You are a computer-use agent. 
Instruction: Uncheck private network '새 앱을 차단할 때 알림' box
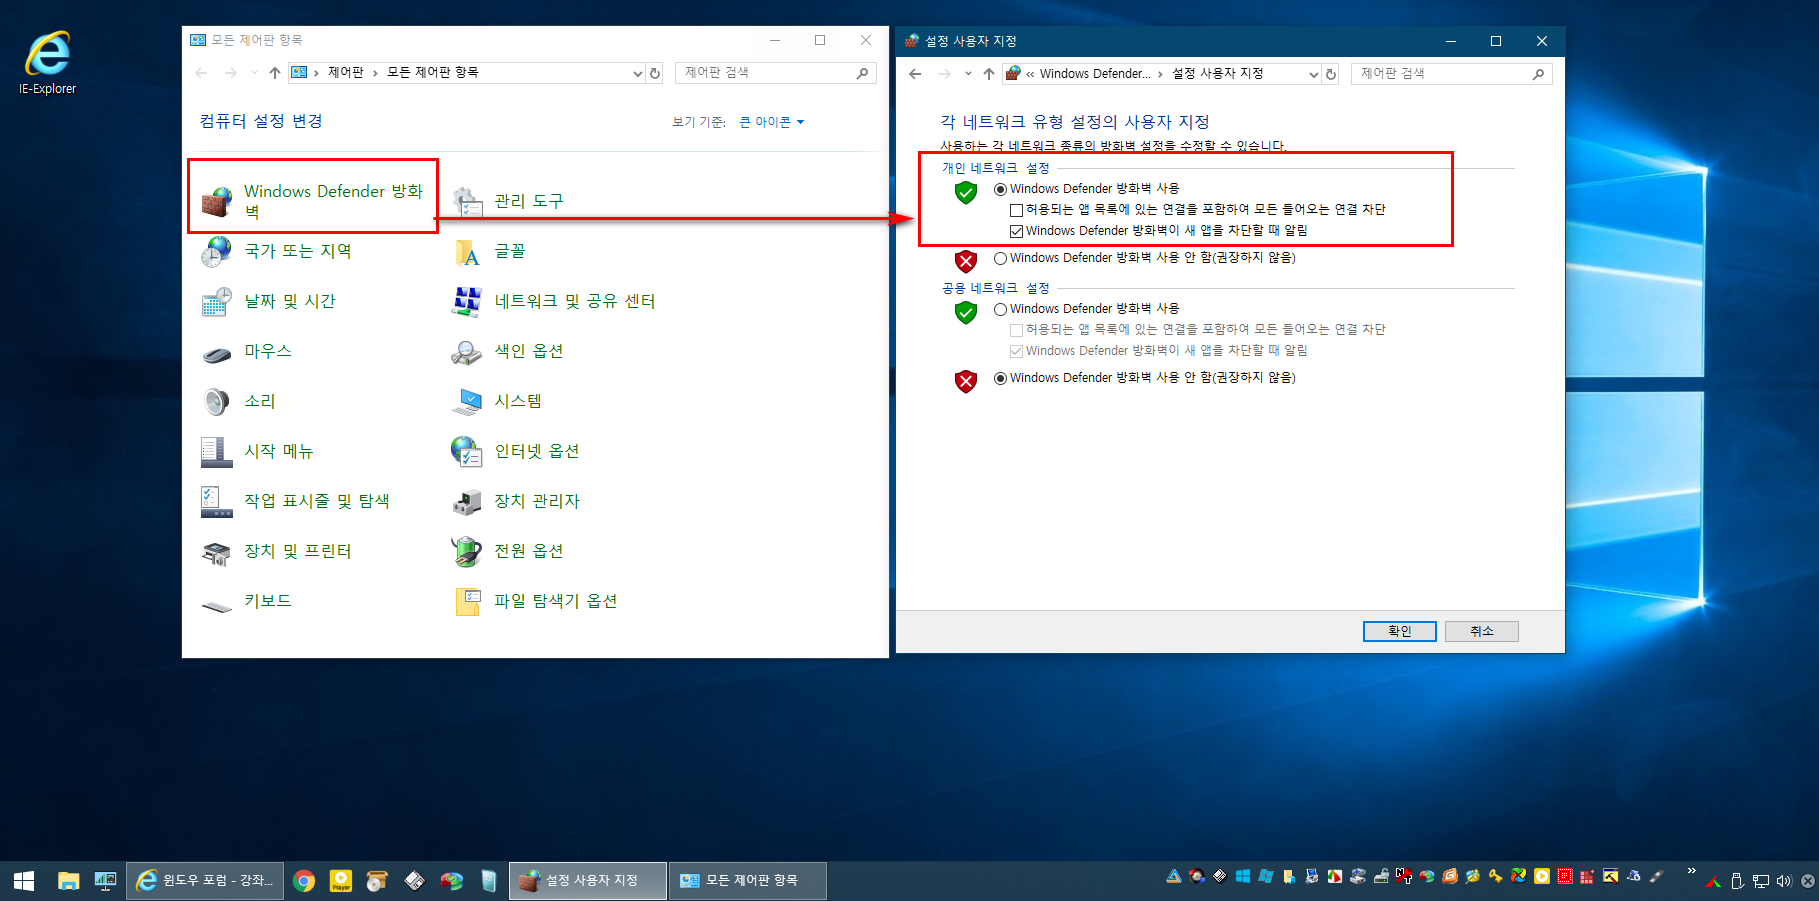click(1016, 231)
